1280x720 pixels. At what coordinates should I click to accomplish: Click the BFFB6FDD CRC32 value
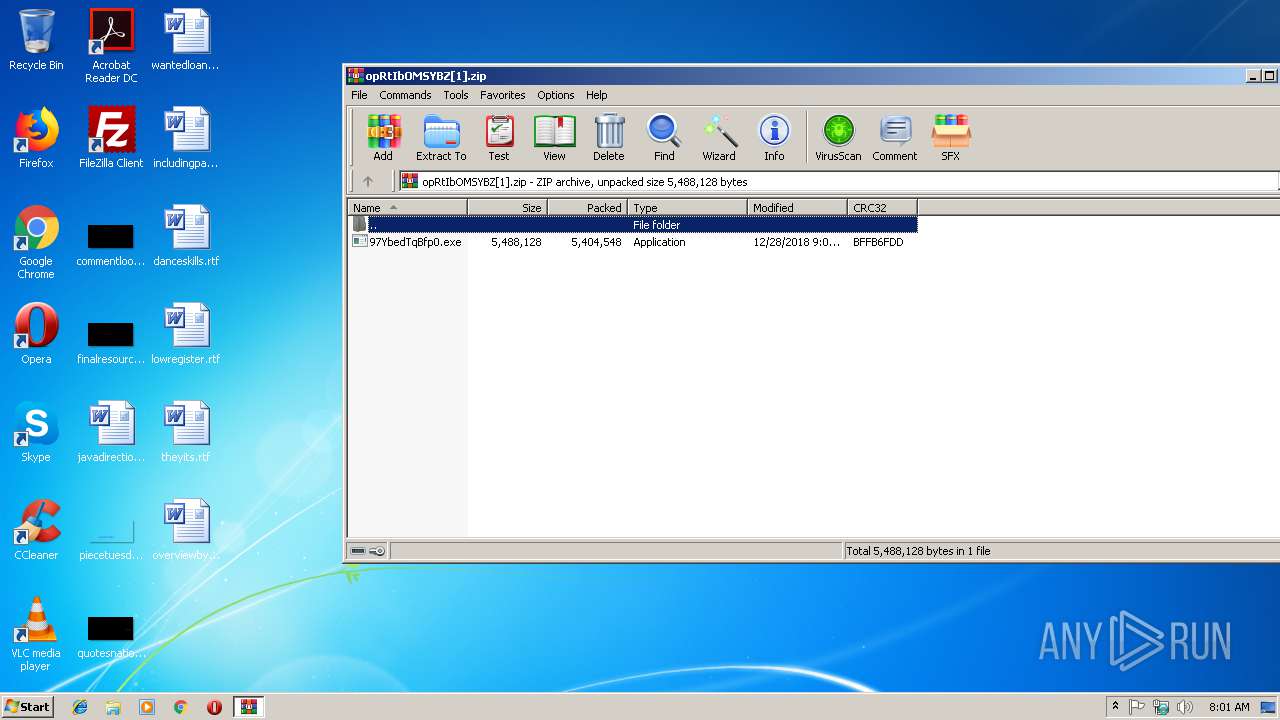click(878, 242)
